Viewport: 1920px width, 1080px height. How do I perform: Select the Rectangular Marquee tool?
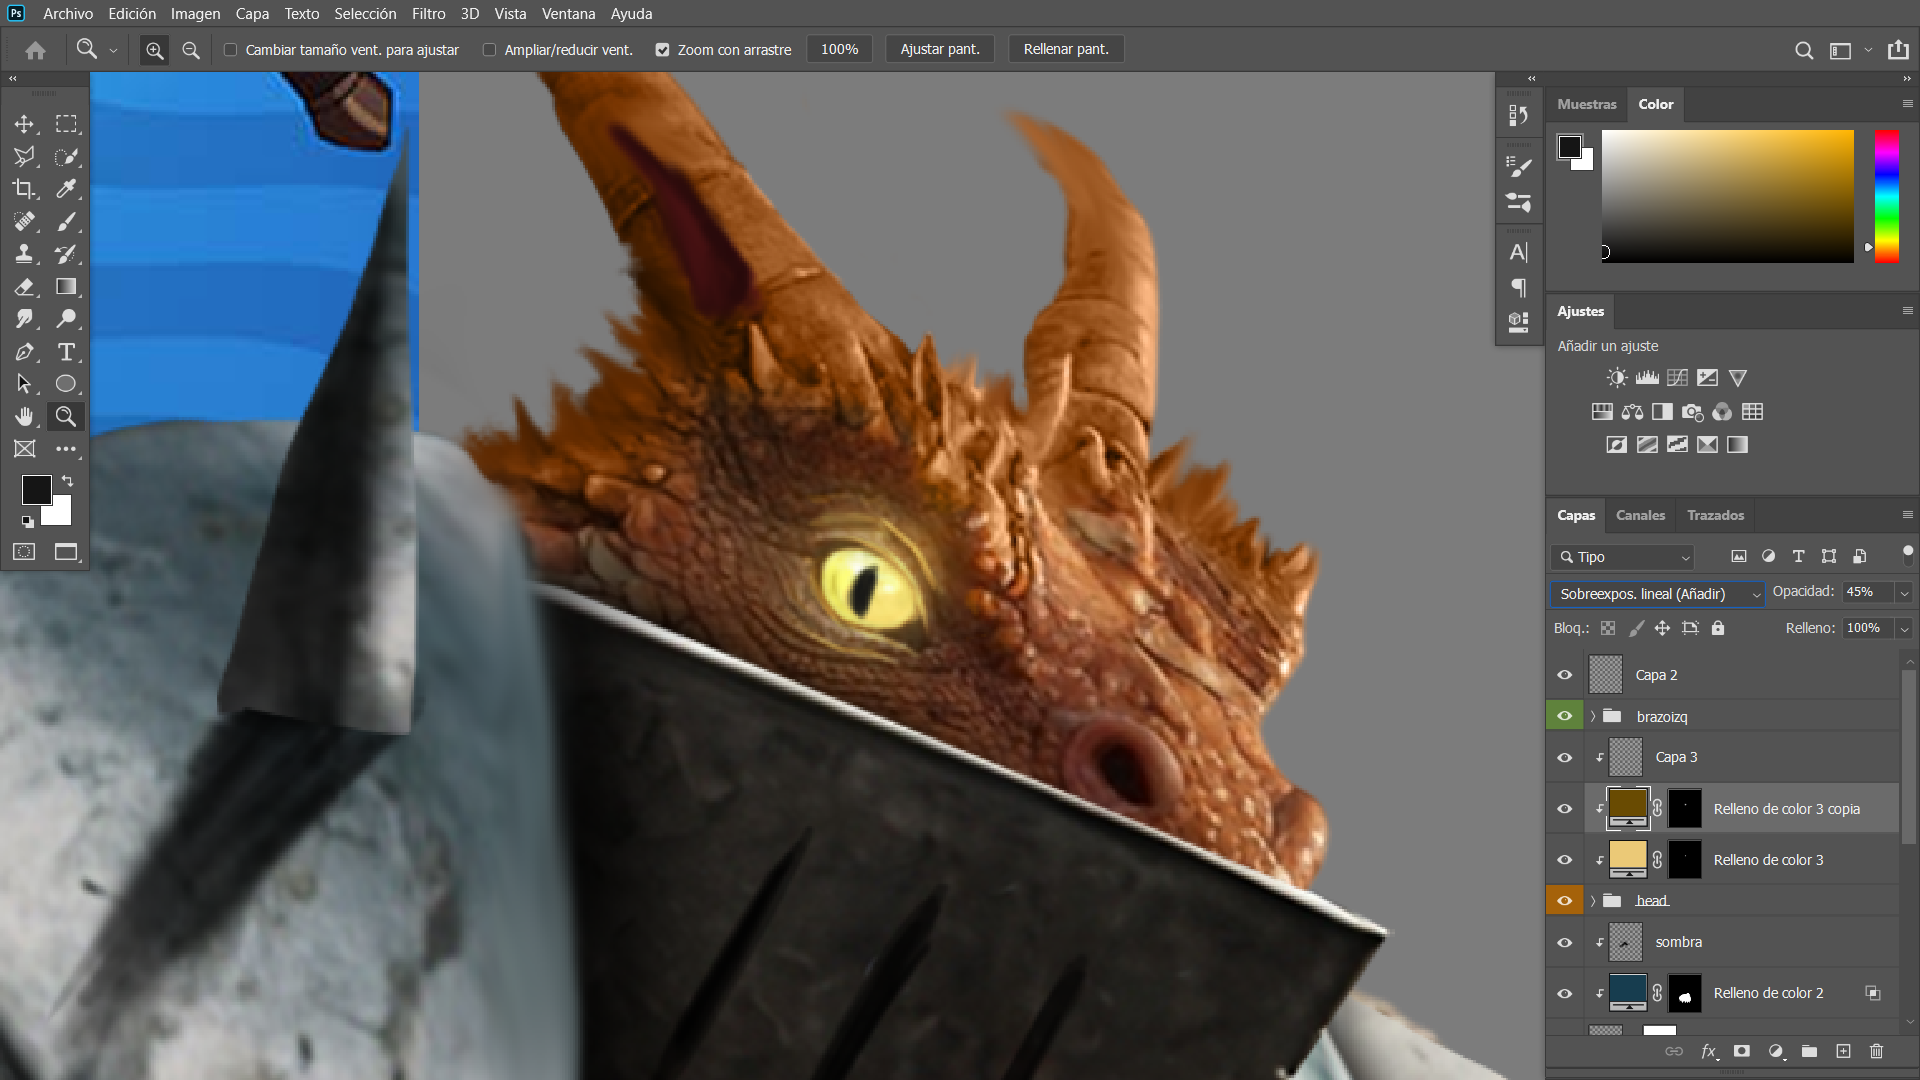click(66, 124)
